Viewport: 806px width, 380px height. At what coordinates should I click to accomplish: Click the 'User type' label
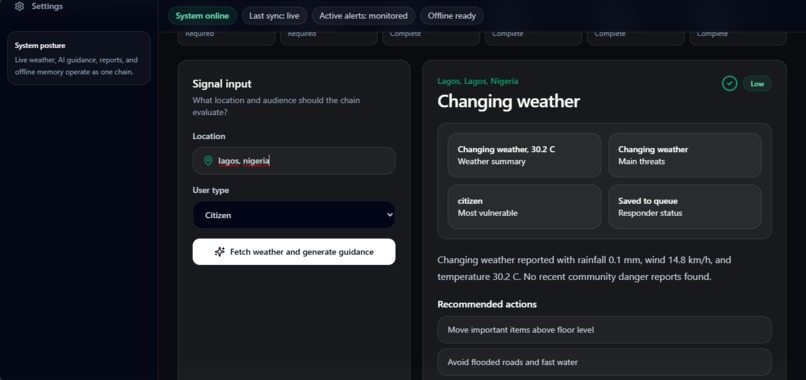point(211,190)
